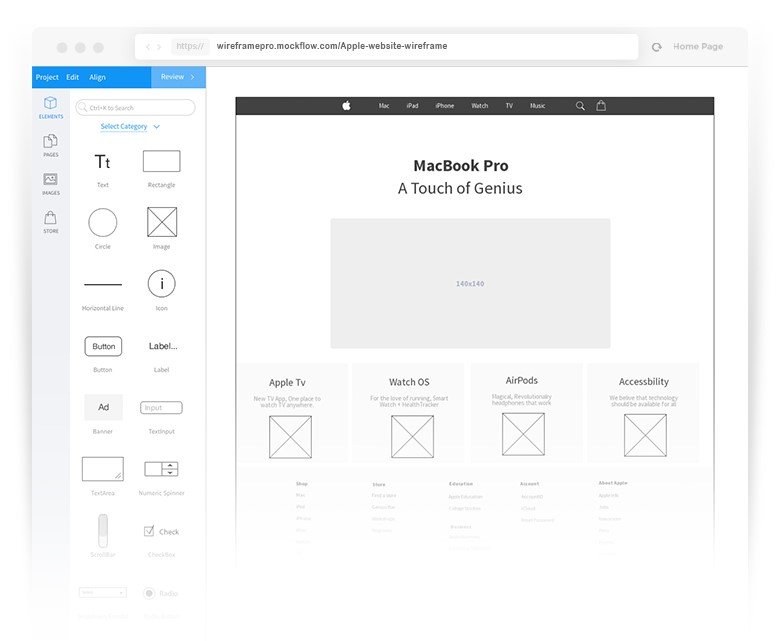780x641 pixels.
Task: Select the Icon element with info symbol
Action: click(162, 284)
